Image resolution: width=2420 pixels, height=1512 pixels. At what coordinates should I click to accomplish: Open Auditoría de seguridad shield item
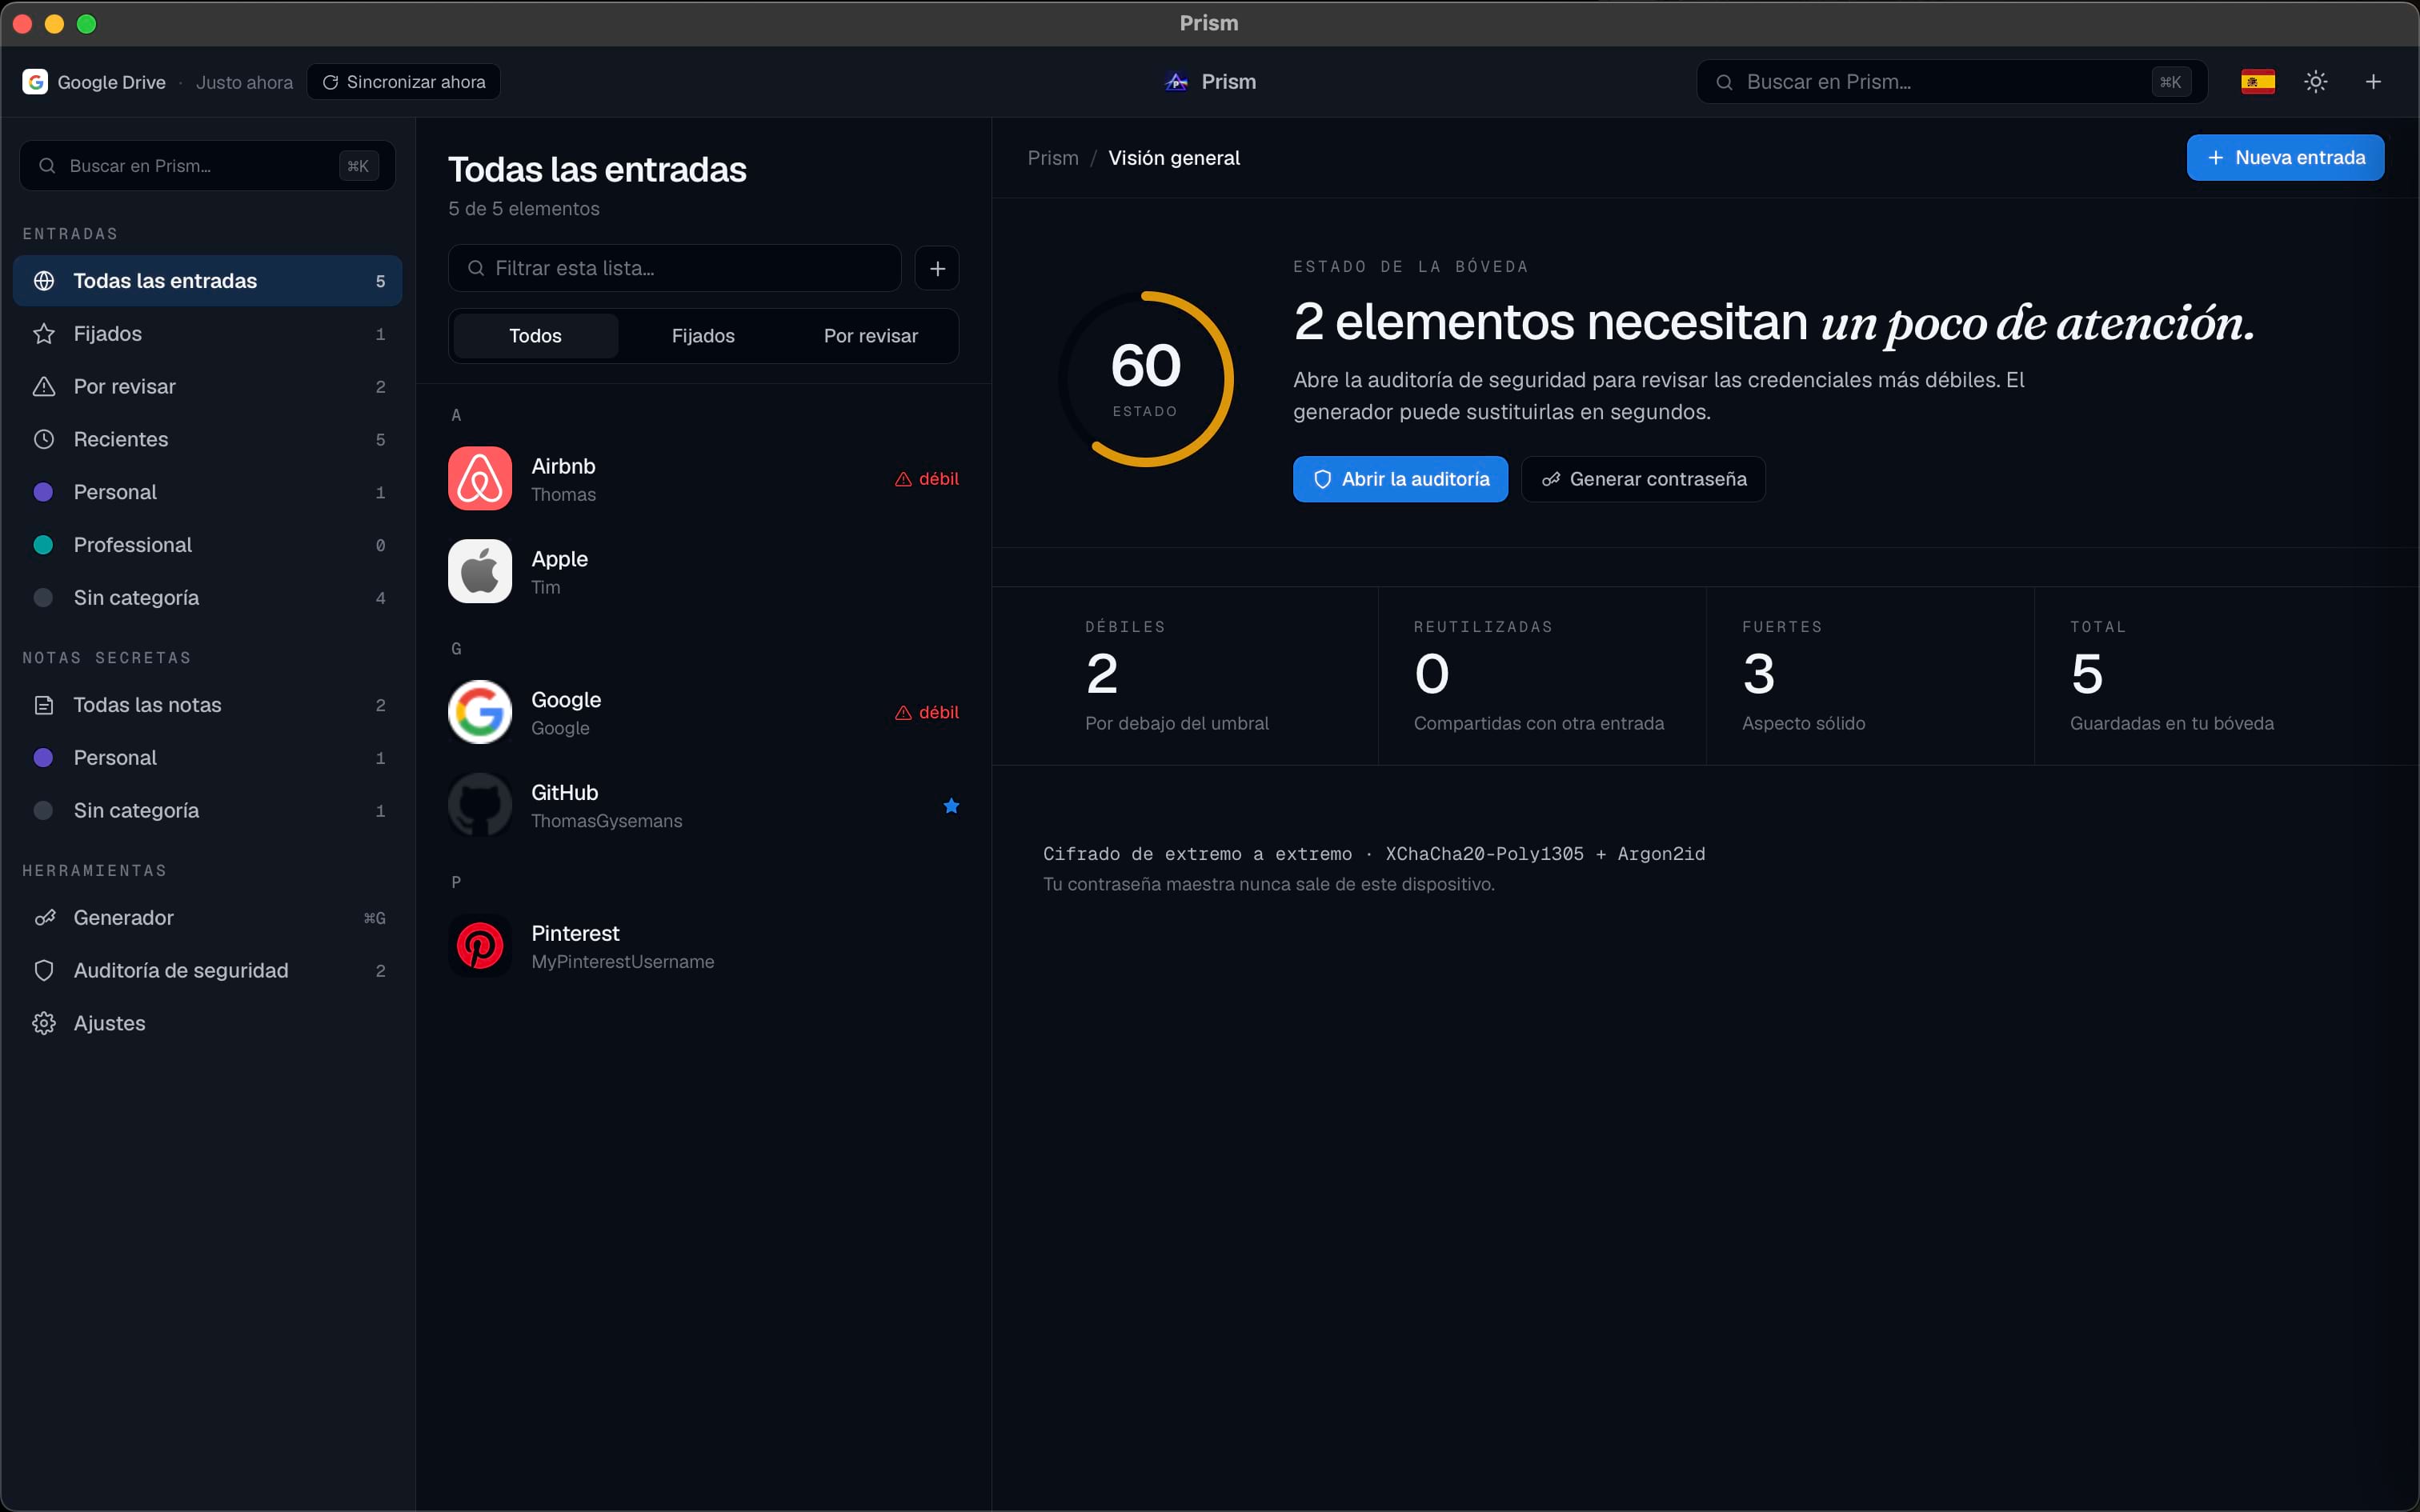207,971
